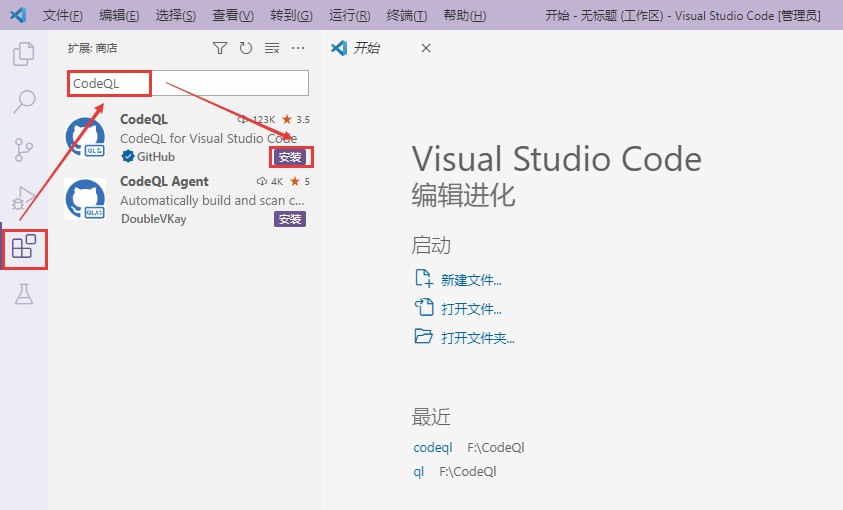843x510 pixels.
Task: Click the 打开文件夹... link
Action: [x=477, y=338]
